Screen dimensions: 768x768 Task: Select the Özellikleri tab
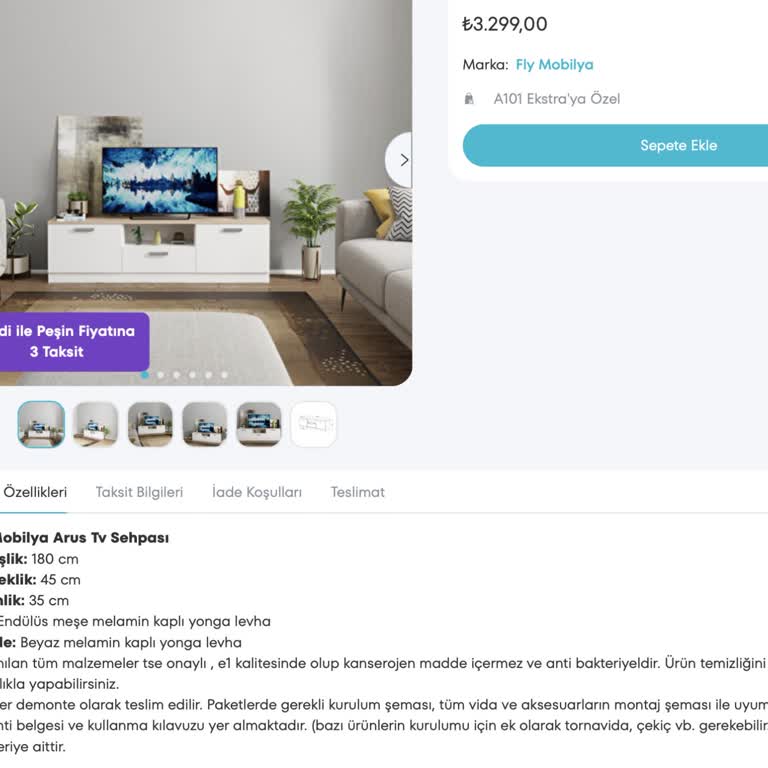[x=34, y=492]
